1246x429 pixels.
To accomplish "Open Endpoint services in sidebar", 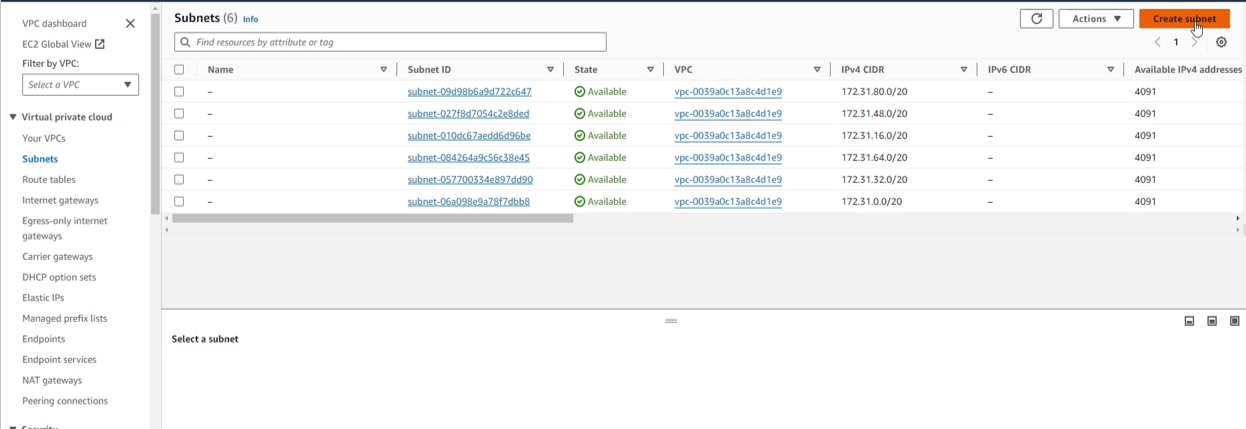I will click(x=59, y=359).
